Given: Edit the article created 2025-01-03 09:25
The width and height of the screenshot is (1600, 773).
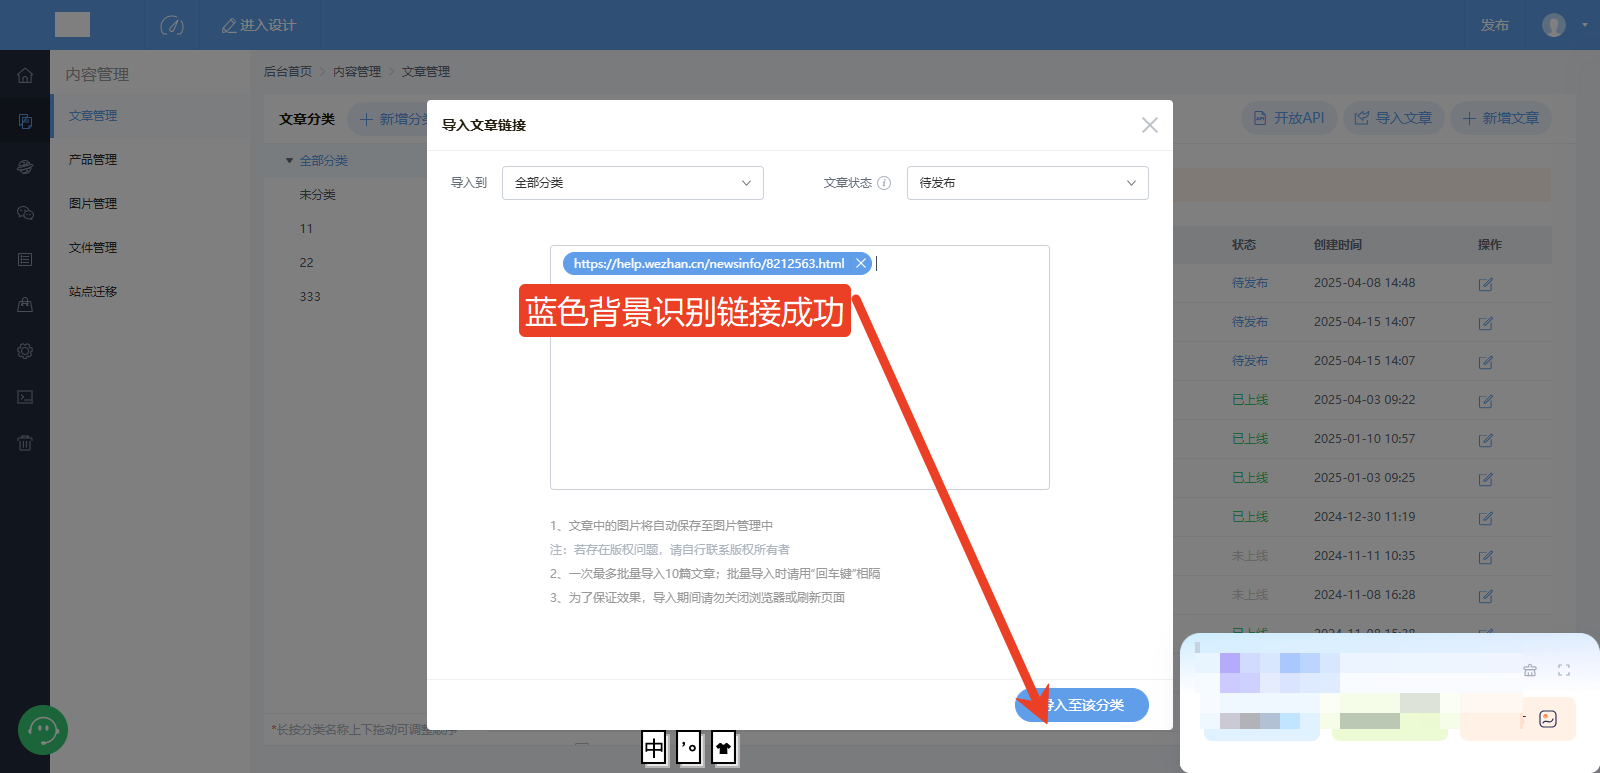Looking at the screenshot, I should [1486, 479].
